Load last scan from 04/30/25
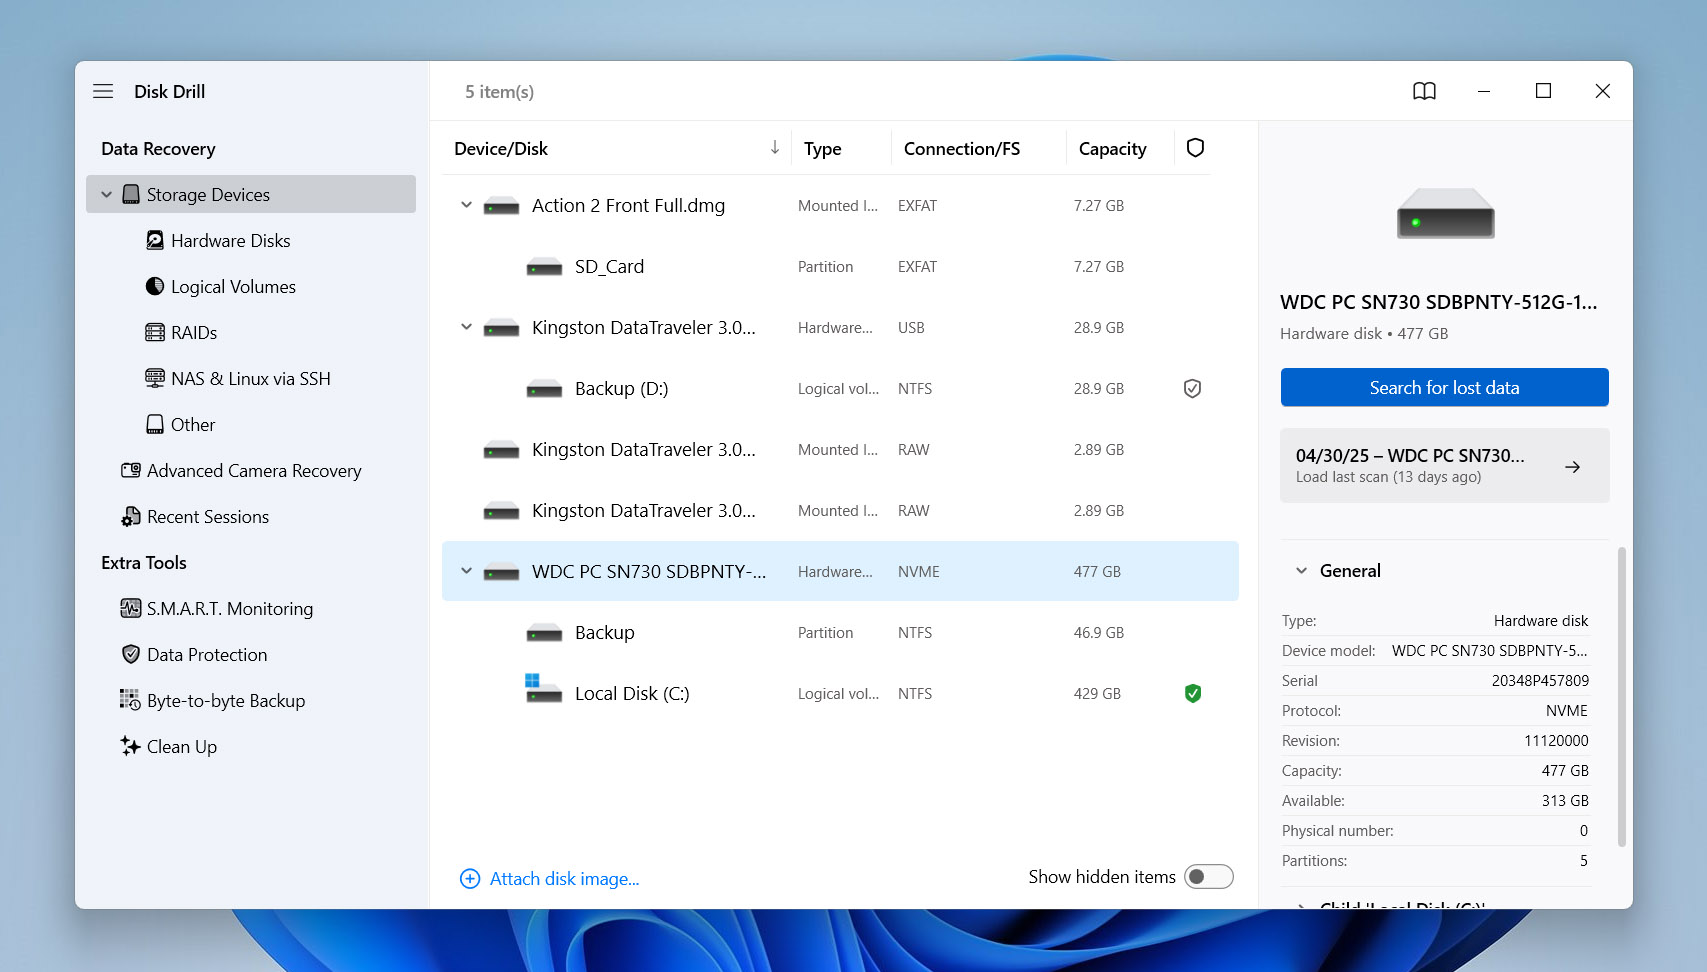The height and width of the screenshot is (972, 1707). 1444,465
